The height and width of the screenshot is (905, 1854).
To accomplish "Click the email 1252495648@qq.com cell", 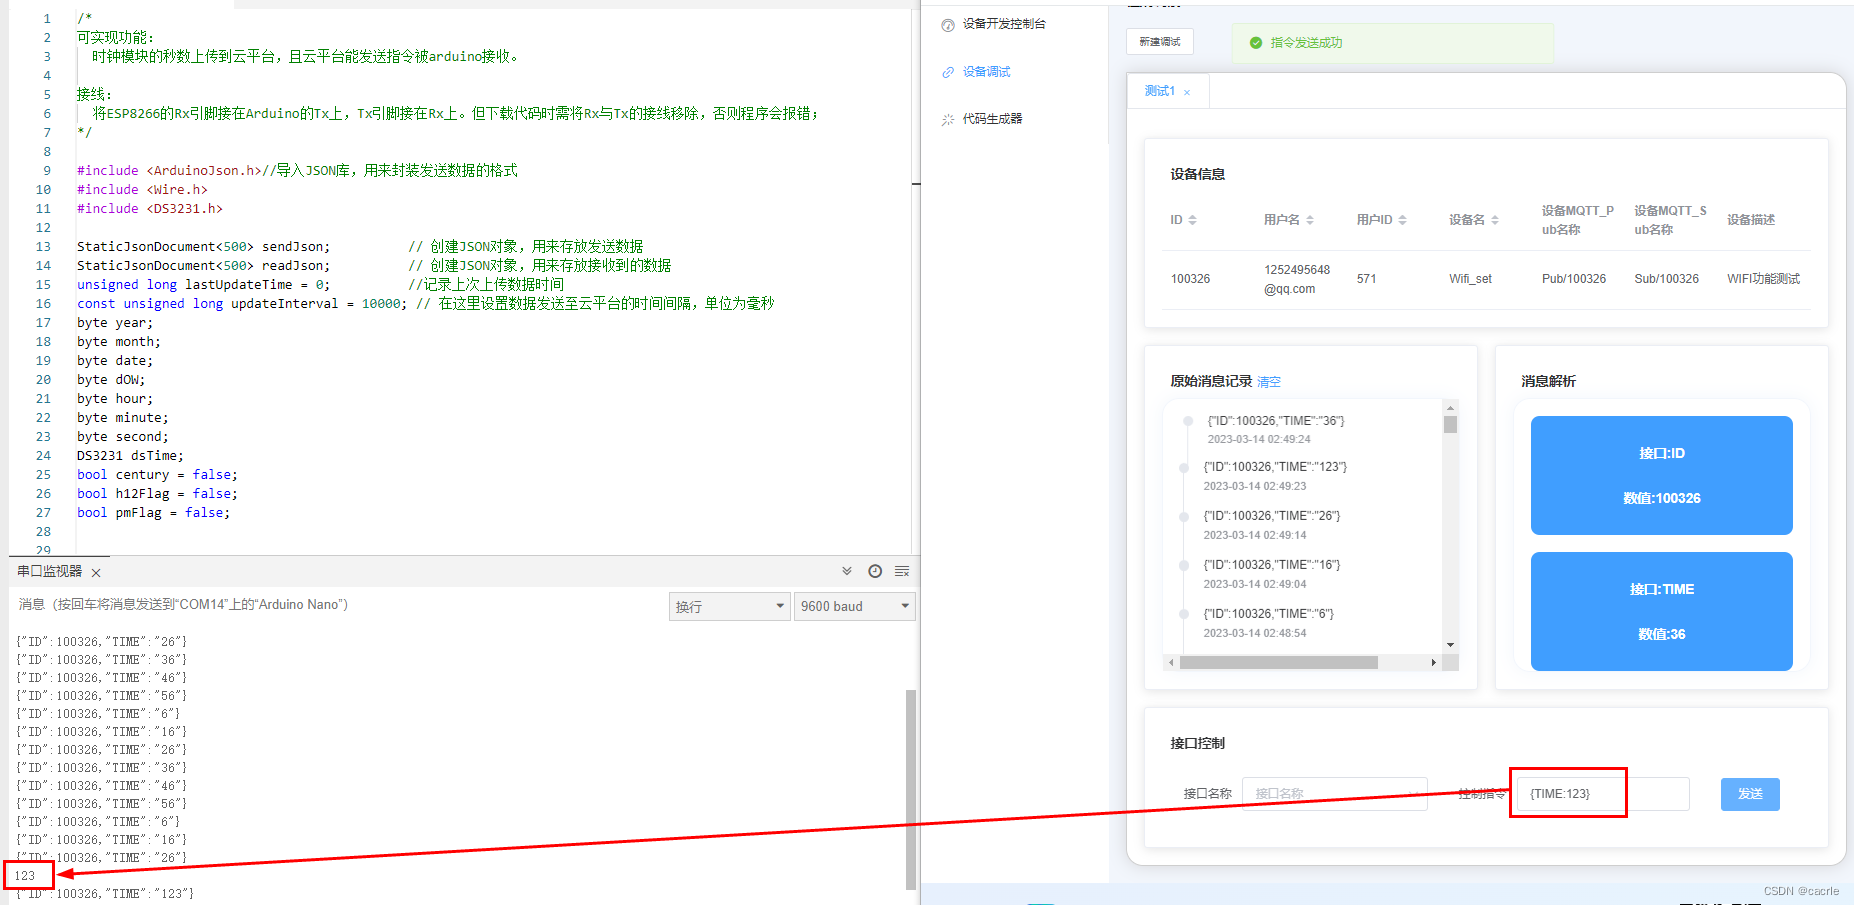I will [1297, 279].
